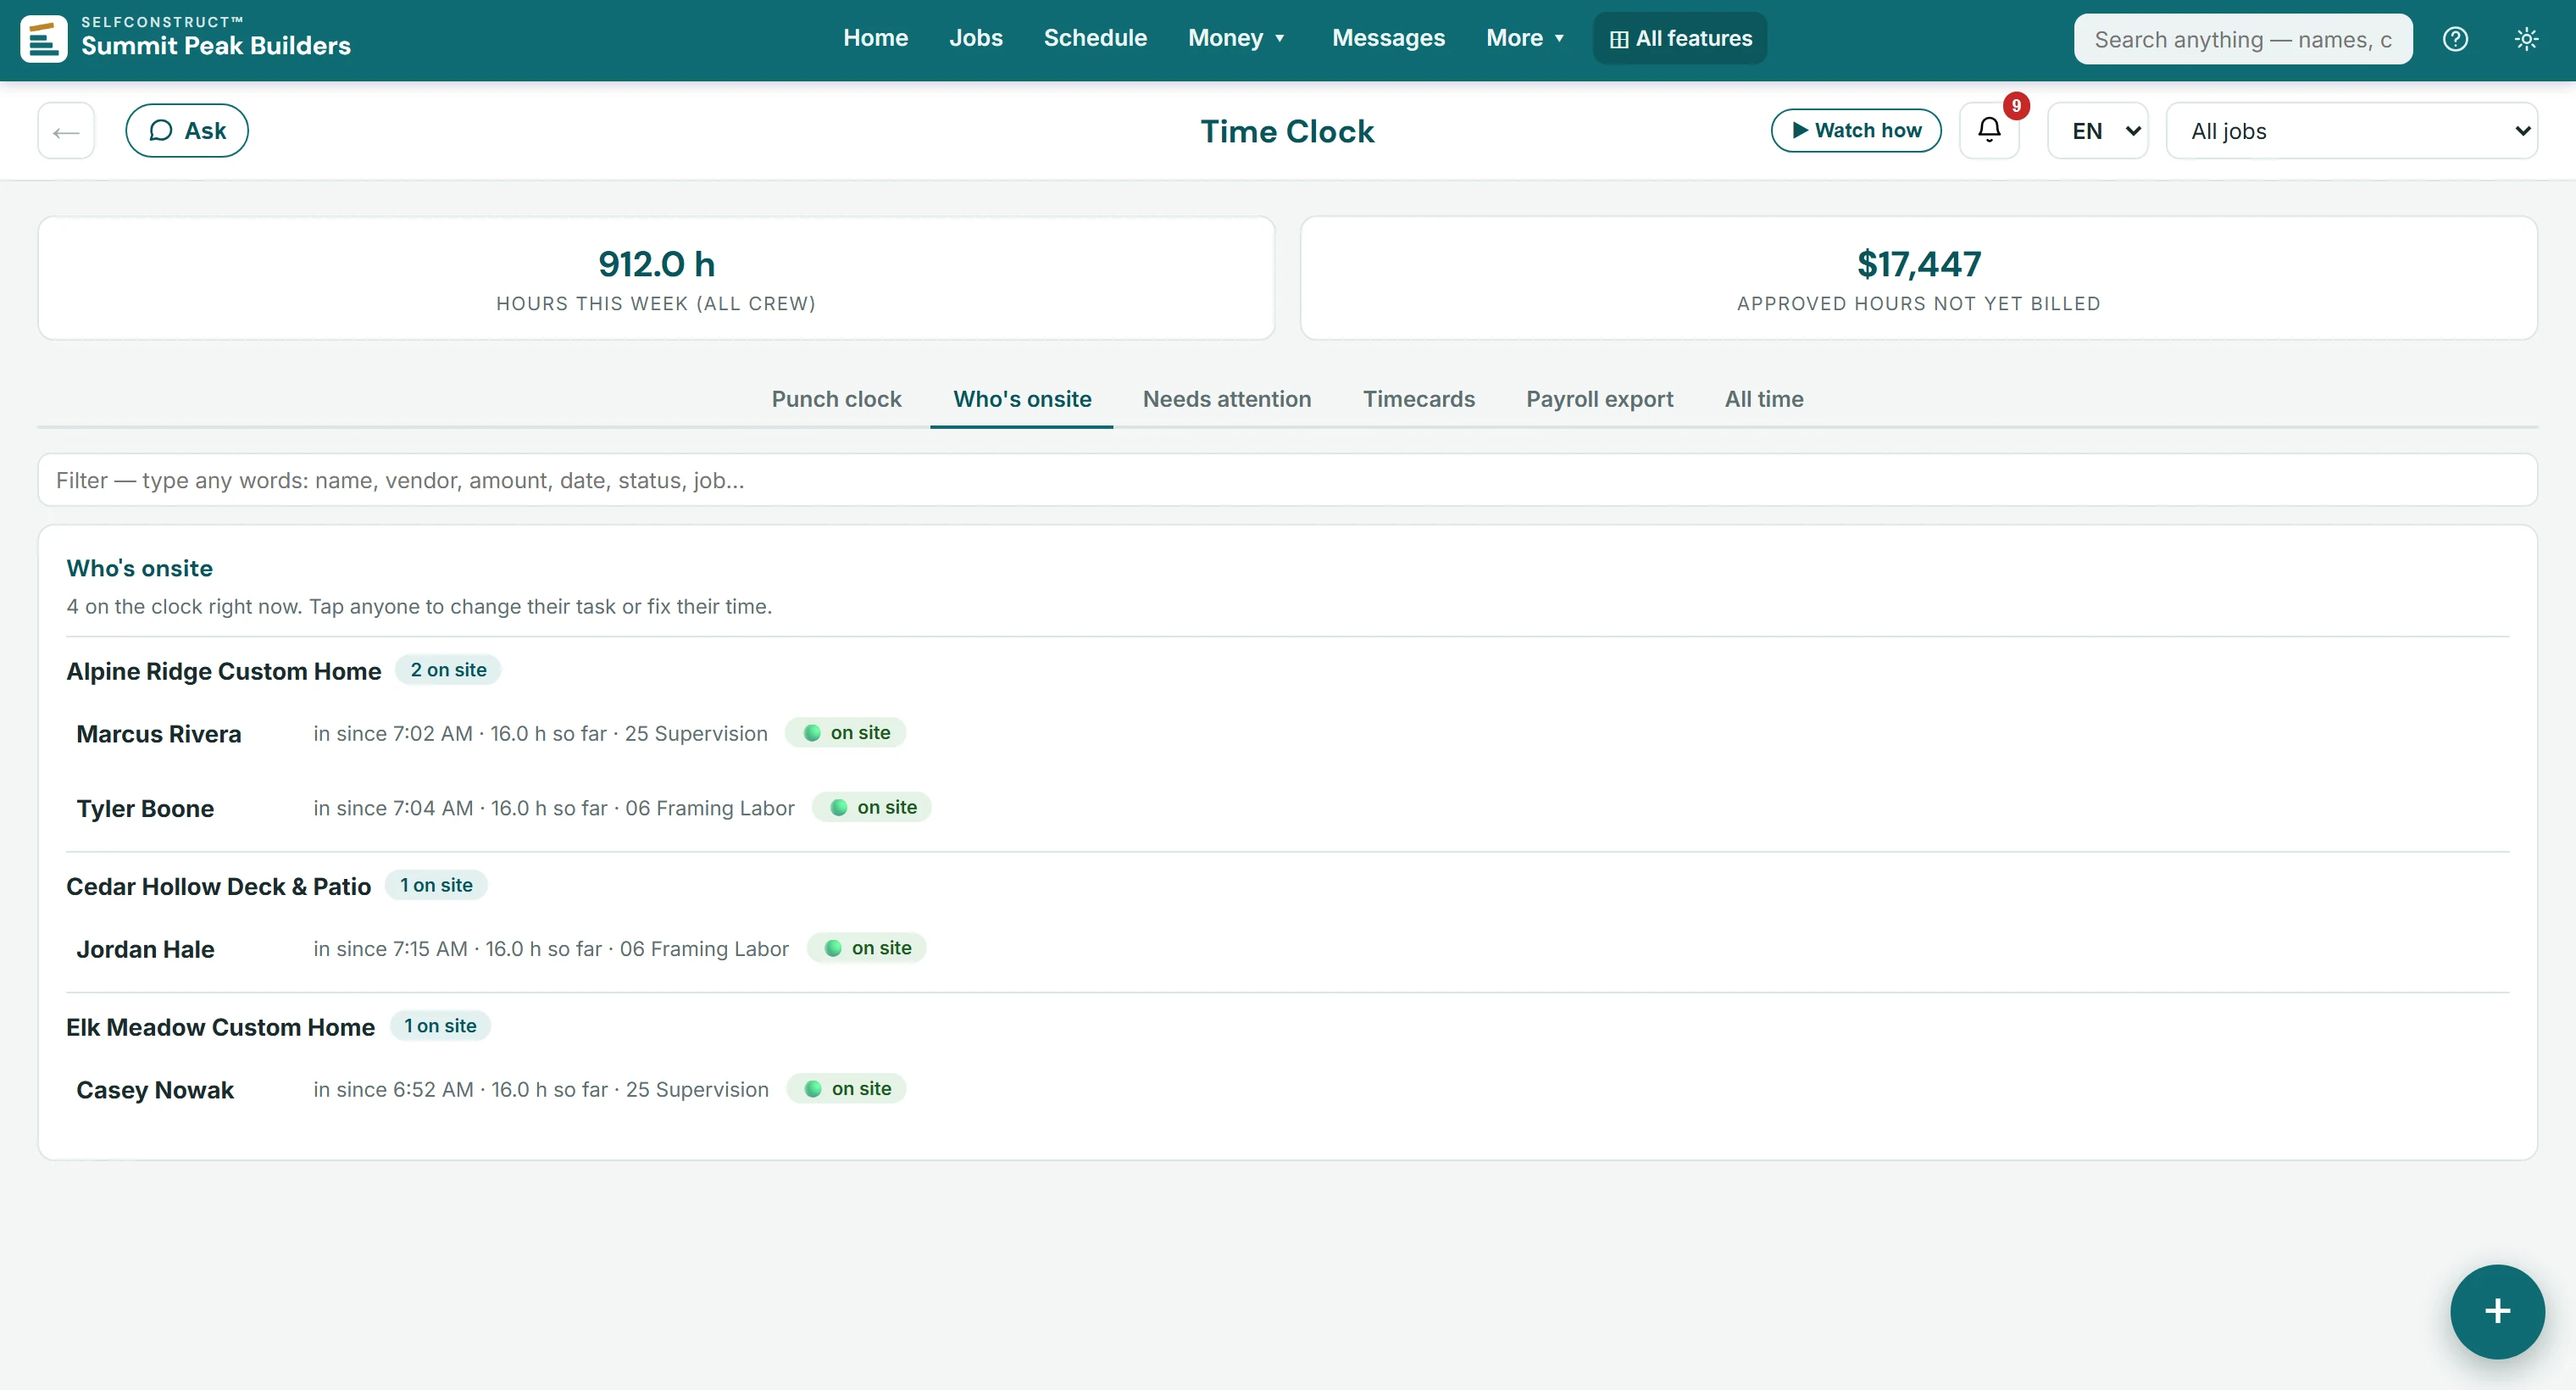Select the Who's onsite tab
2576x1390 pixels.
tap(1022, 399)
